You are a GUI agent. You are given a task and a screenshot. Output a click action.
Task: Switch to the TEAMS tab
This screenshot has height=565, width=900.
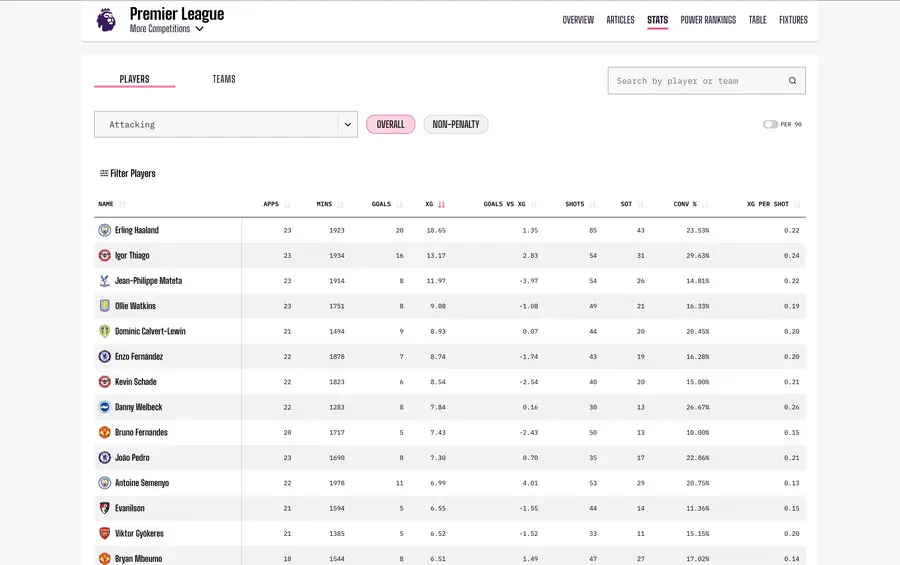[x=224, y=79]
